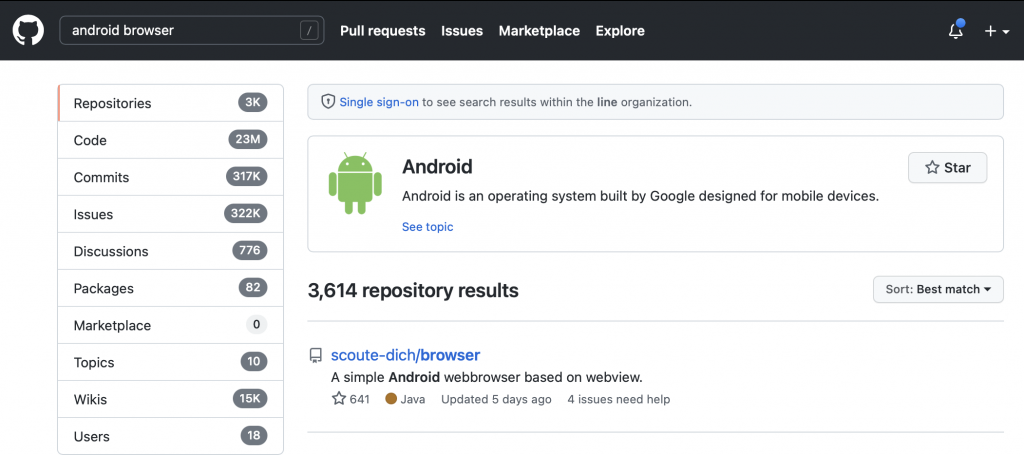Go to Marketplace in the top navigation
1024x455 pixels.
tap(539, 31)
